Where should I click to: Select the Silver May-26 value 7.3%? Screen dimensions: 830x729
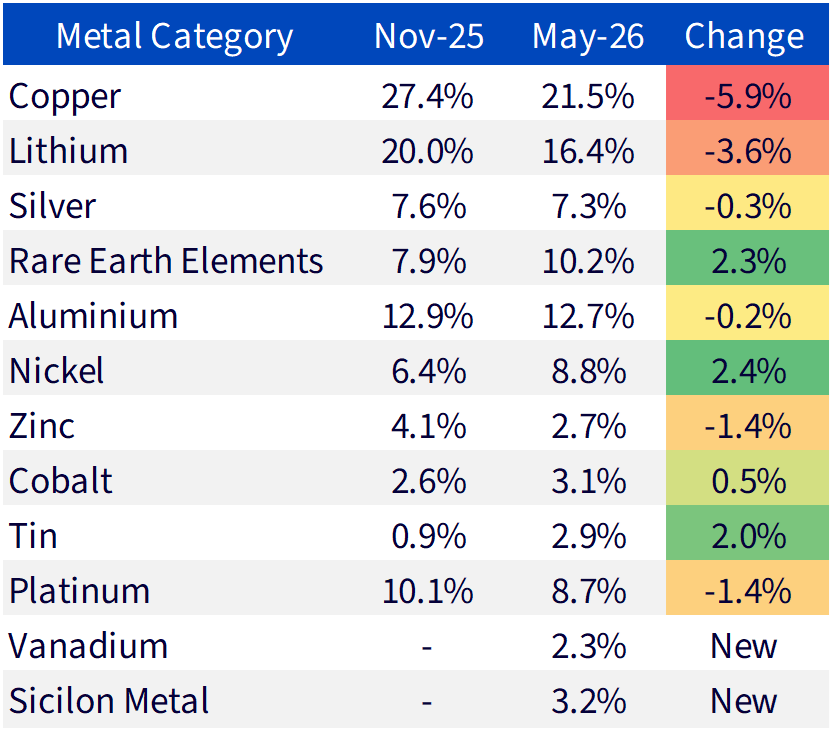(x=589, y=206)
